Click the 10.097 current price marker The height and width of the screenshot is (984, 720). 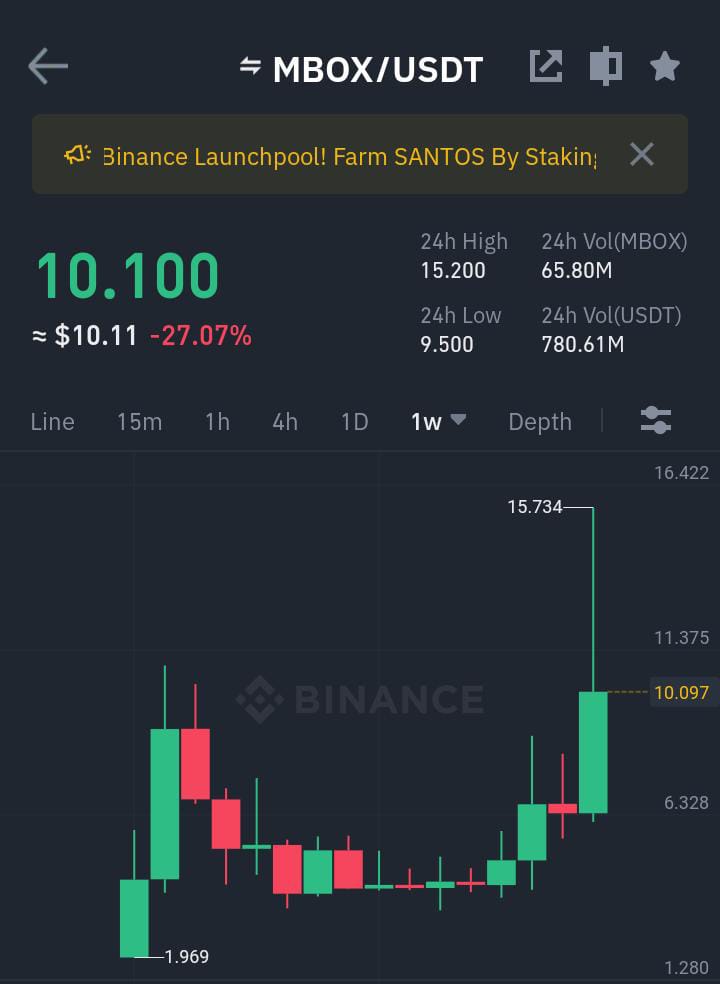(682, 692)
